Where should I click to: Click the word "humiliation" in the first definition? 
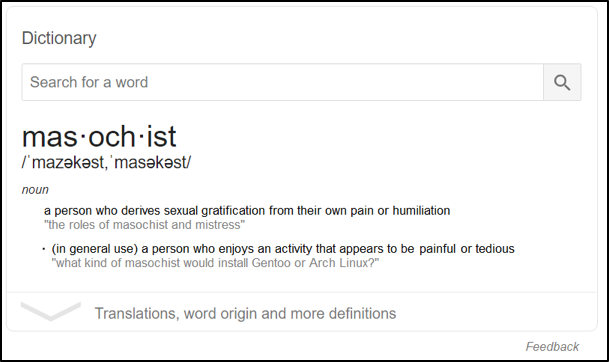coord(421,211)
